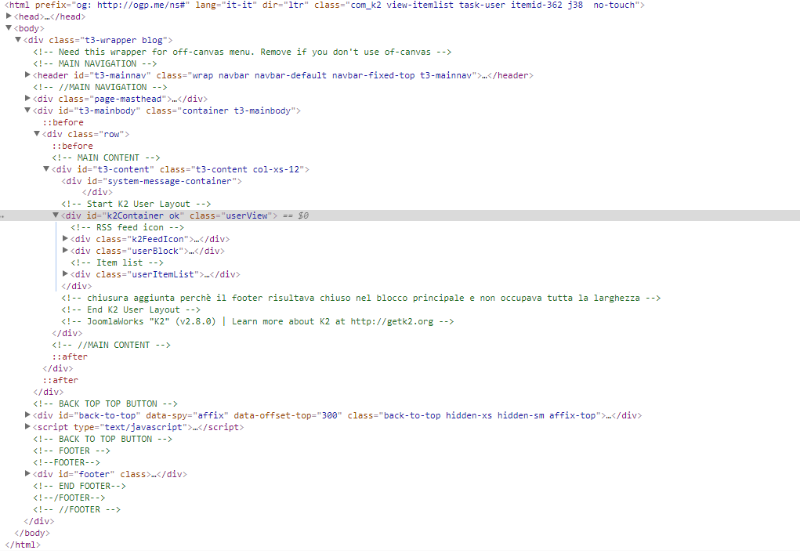Image resolution: width=800 pixels, height=551 pixels.
Task: Click the '//MAIN NAVIGATION' closing comment
Action: [x=100, y=87]
